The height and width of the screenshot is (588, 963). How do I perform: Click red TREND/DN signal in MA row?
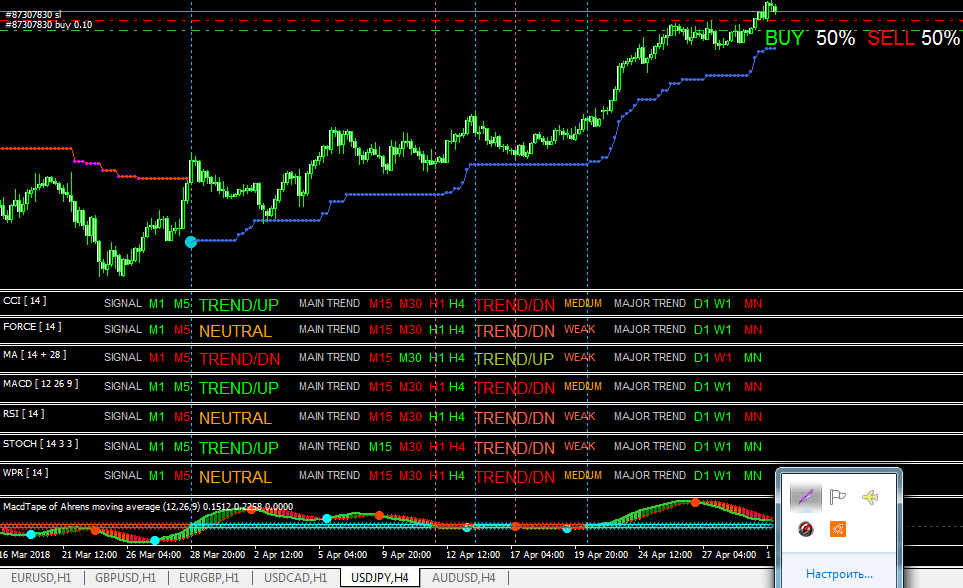[240, 359]
